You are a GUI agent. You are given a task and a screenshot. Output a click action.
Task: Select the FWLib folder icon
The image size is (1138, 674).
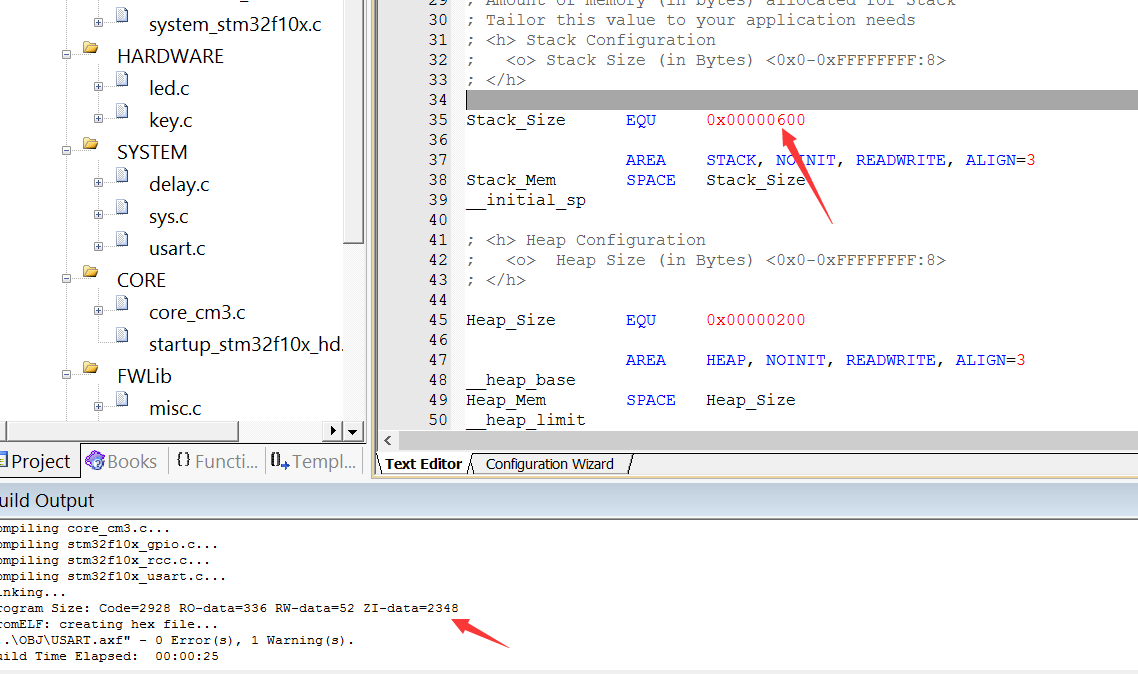click(x=91, y=368)
